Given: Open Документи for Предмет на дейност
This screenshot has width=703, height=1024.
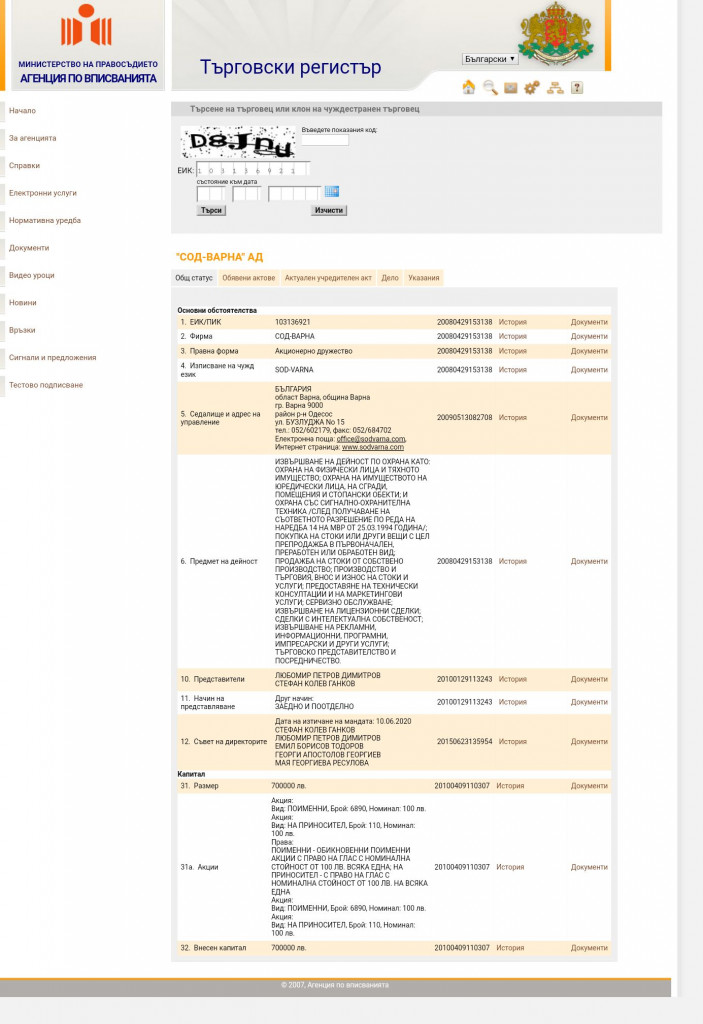Looking at the screenshot, I should click(x=589, y=561).
